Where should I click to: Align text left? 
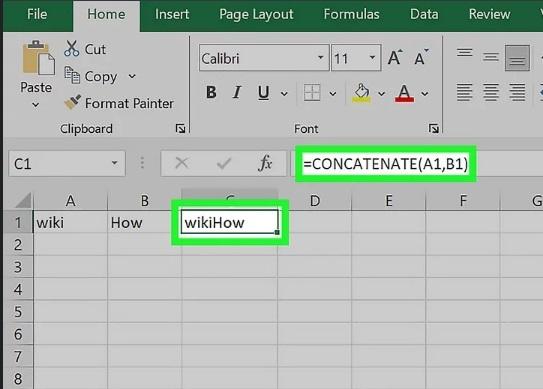pos(464,92)
